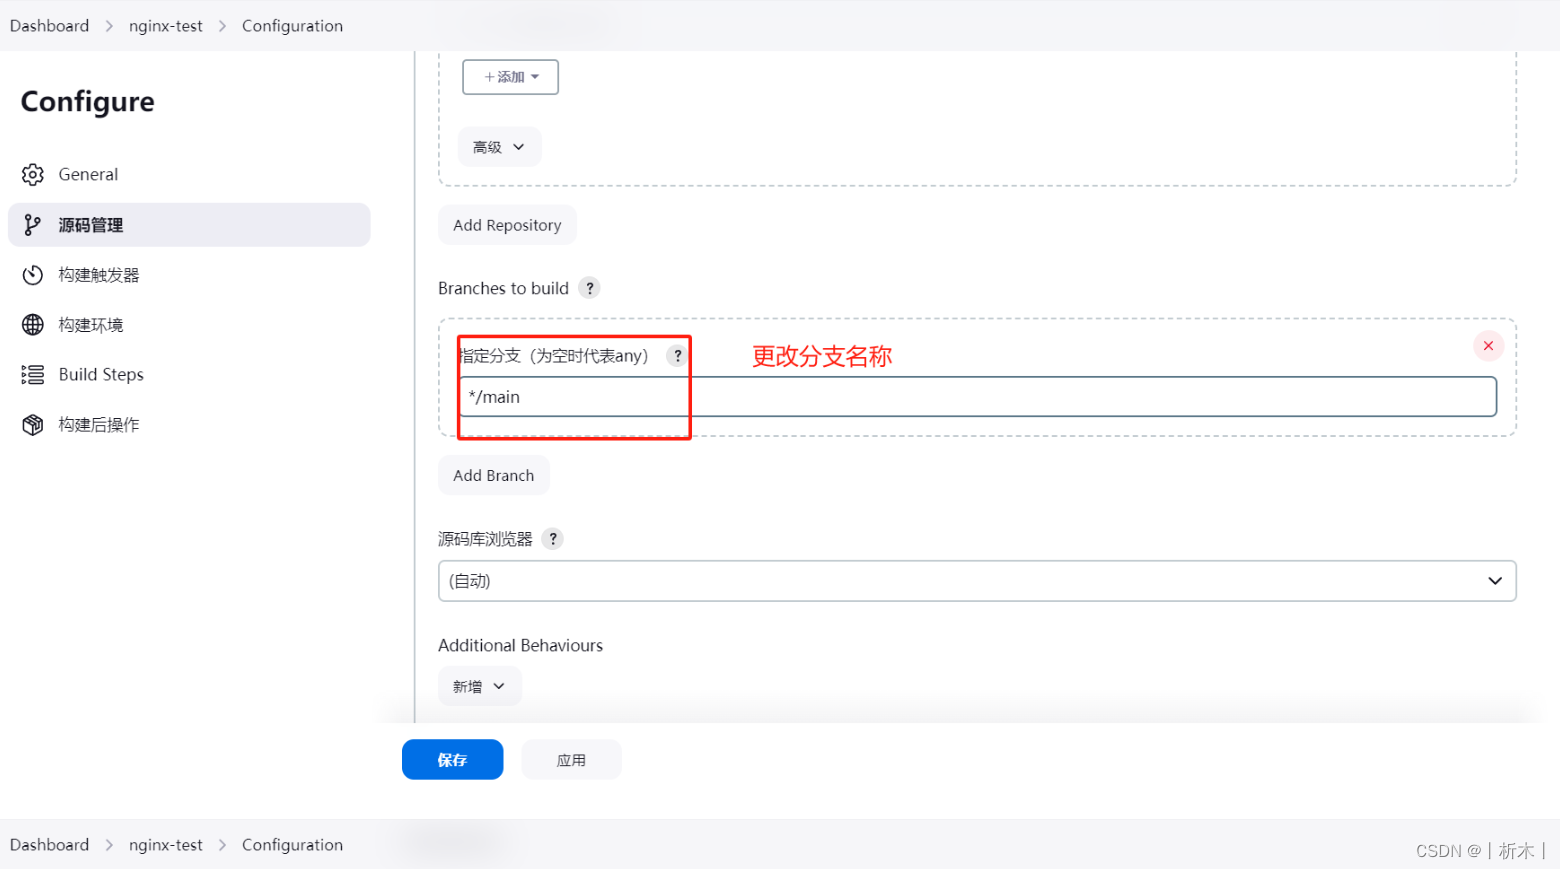Click the top breadcrumb arrow after Dashboard
The image size is (1560, 869).
tap(109, 26)
